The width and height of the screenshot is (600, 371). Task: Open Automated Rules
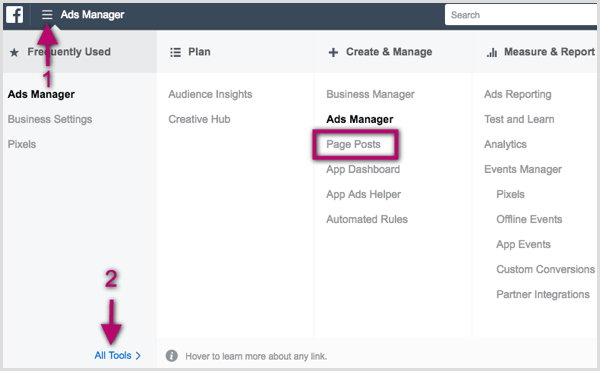pos(367,219)
